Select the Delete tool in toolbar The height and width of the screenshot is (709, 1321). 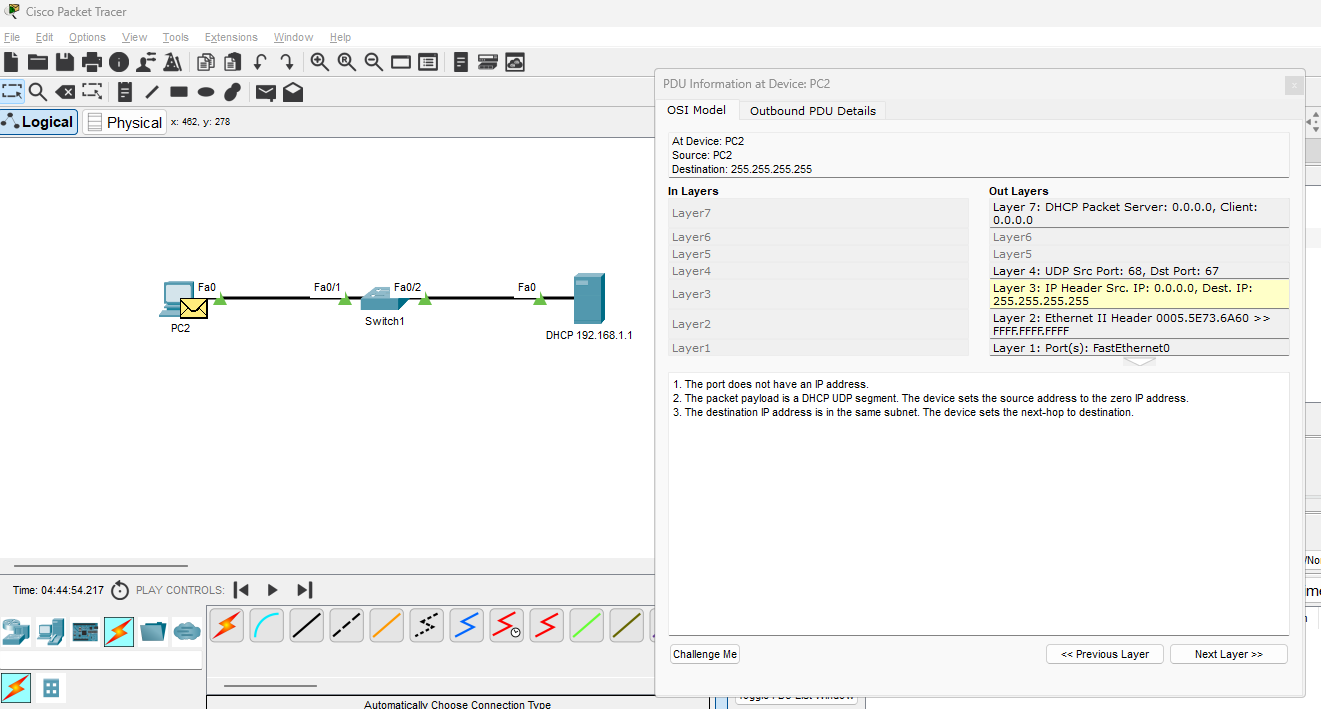tap(65, 93)
